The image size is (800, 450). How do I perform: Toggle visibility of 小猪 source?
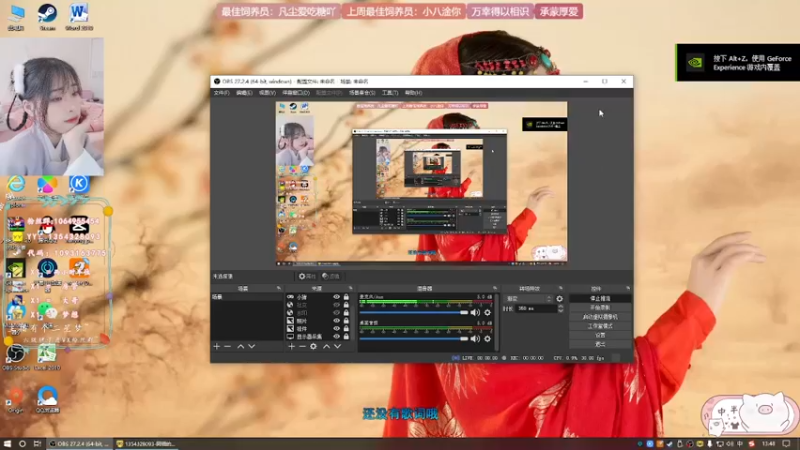(336, 297)
